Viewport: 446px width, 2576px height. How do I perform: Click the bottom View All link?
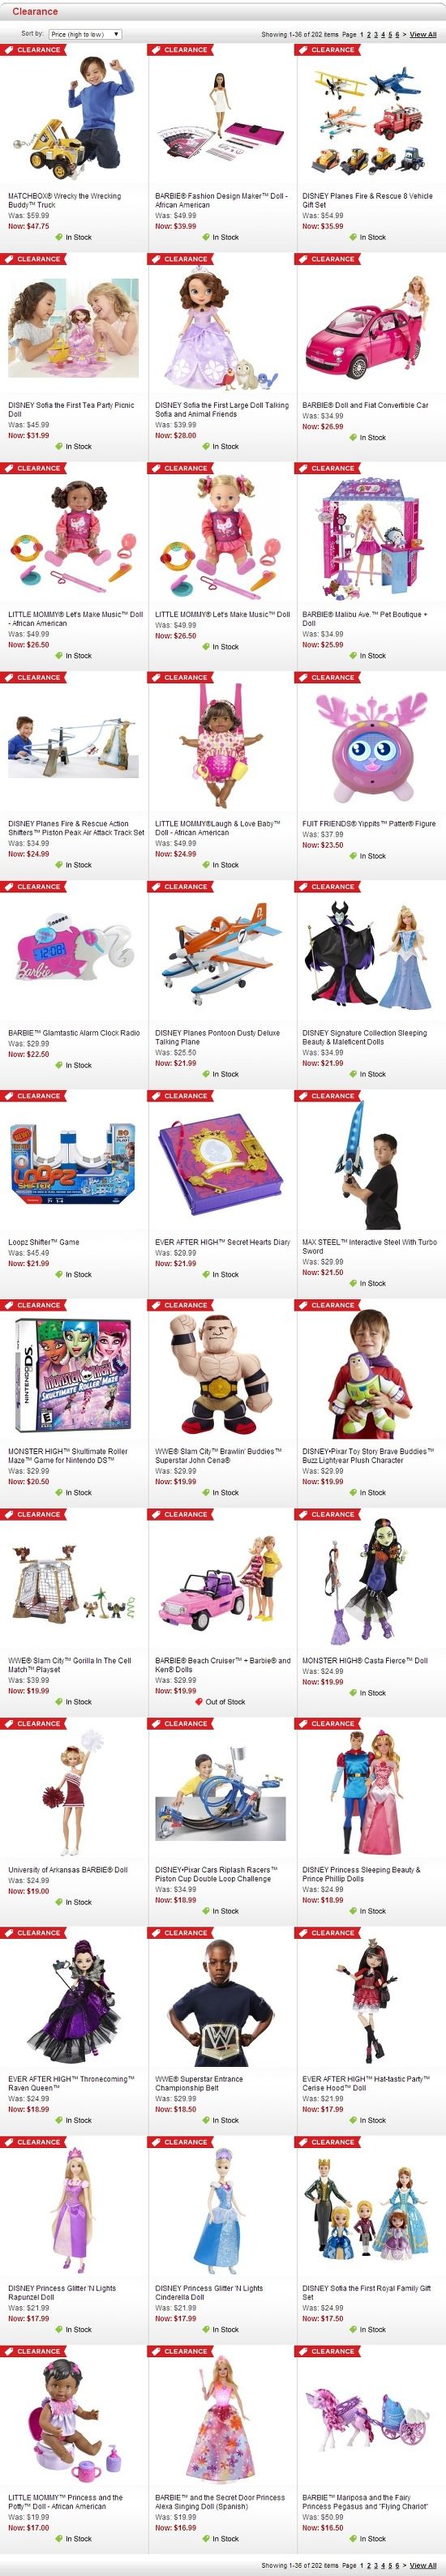pyautogui.click(x=423, y=2566)
